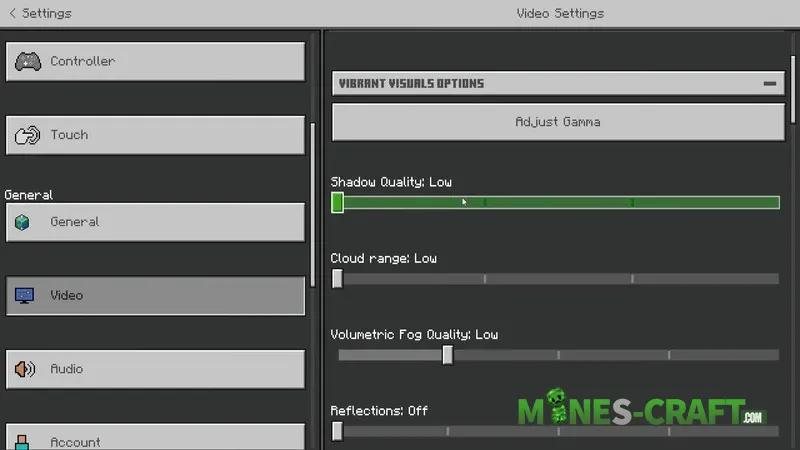Image resolution: width=800 pixels, height=450 pixels.
Task: Open the Controller settings category
Action: (156, 61)
